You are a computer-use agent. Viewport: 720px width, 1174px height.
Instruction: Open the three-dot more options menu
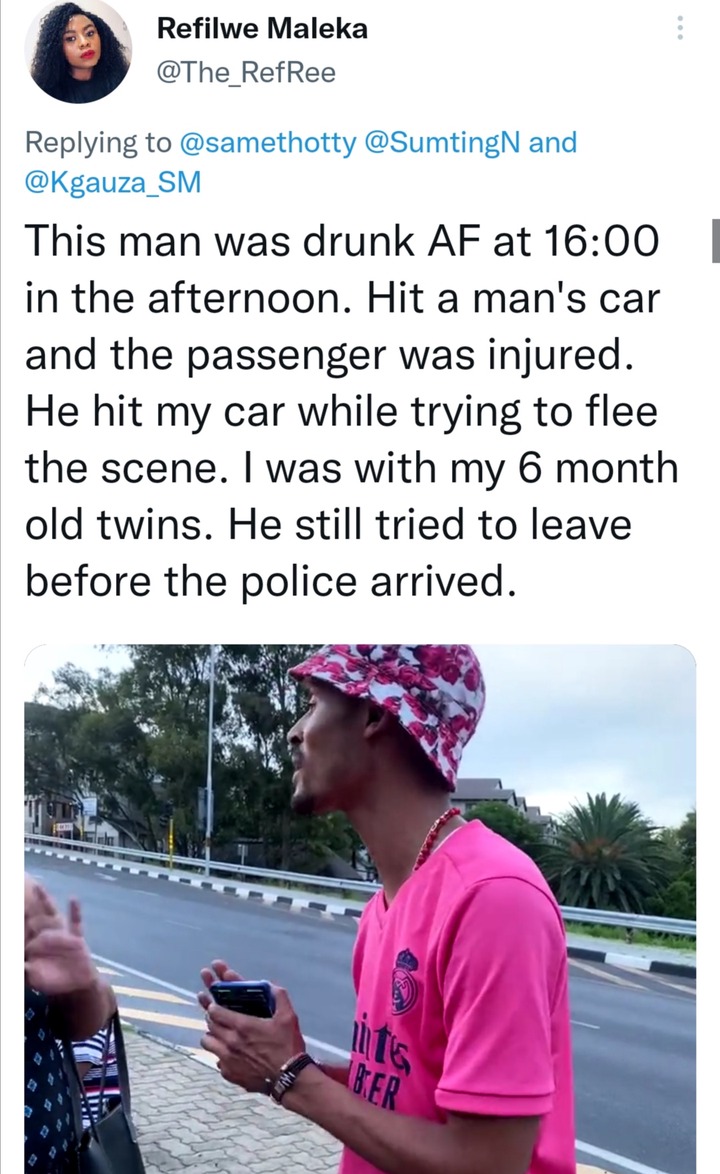[x=680, y=28]
